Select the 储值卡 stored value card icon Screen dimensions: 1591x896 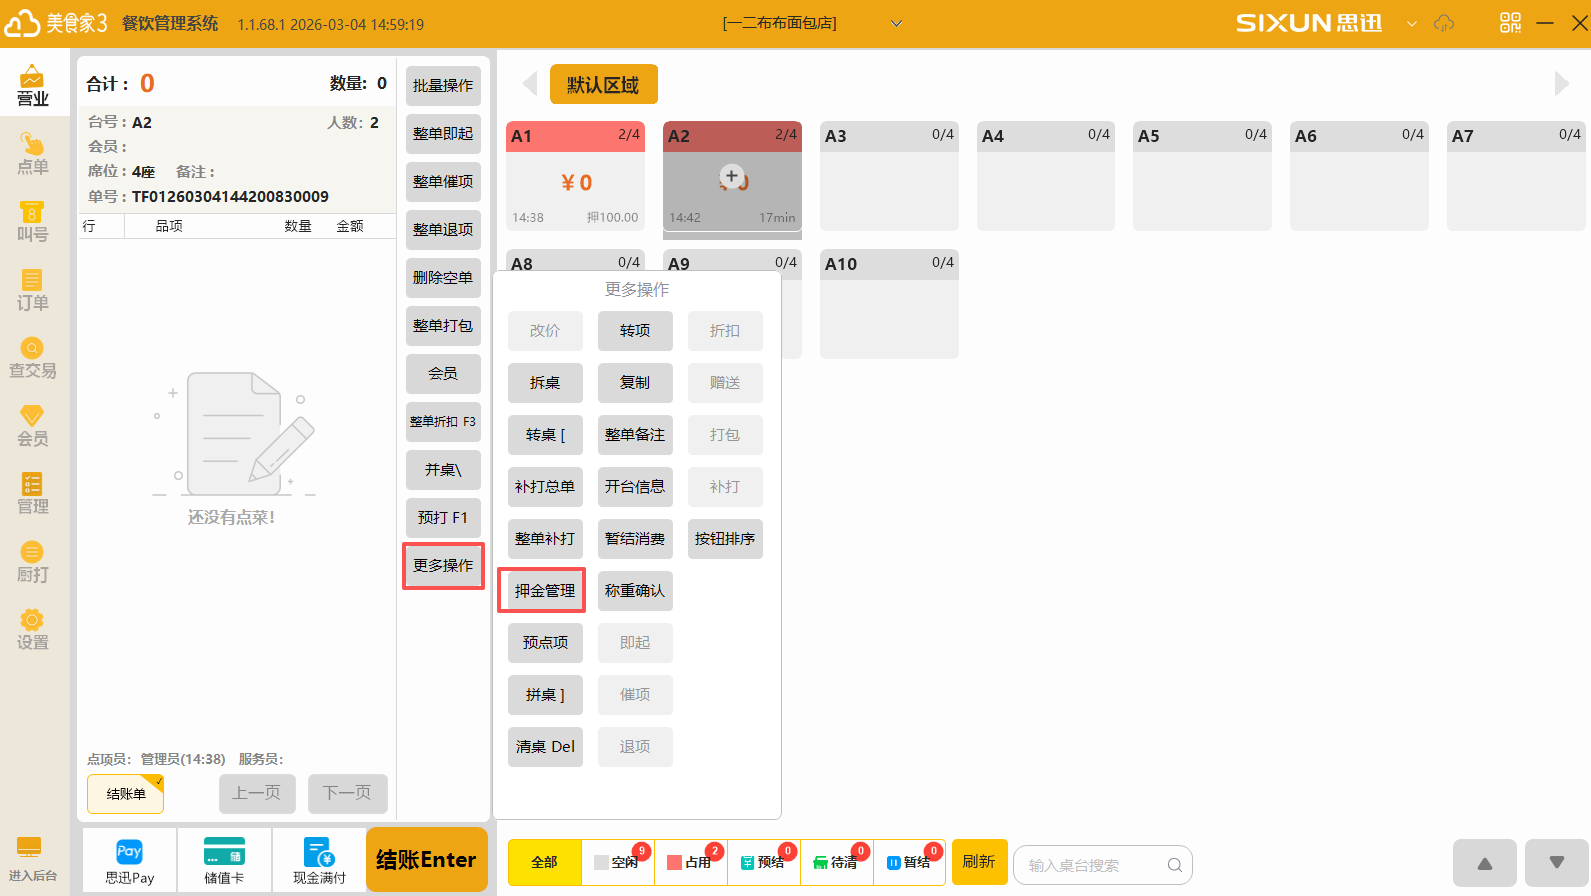pyautogui.click(x=224, y=861)
